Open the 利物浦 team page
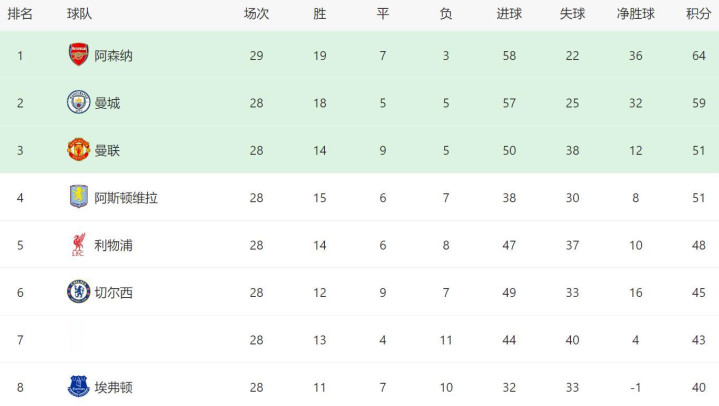 (x=113, y=245)
